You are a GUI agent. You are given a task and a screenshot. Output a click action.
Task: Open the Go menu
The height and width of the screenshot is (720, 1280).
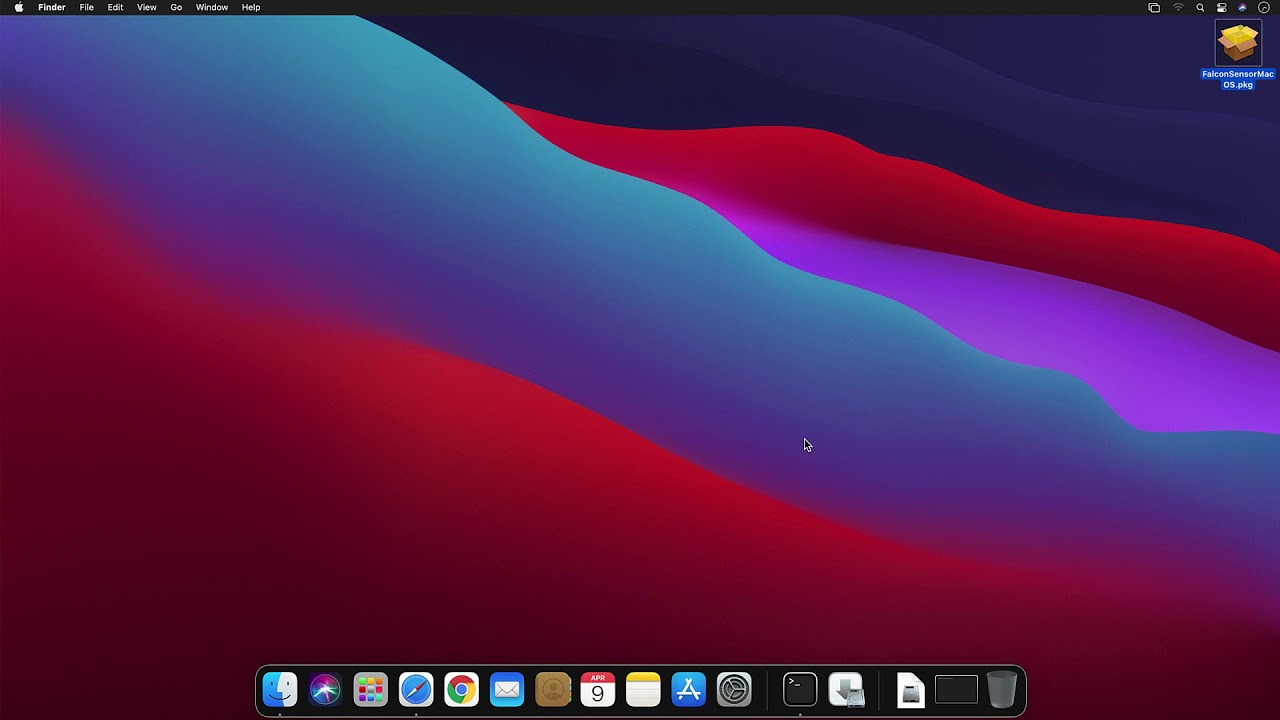(x=176, y=7)
